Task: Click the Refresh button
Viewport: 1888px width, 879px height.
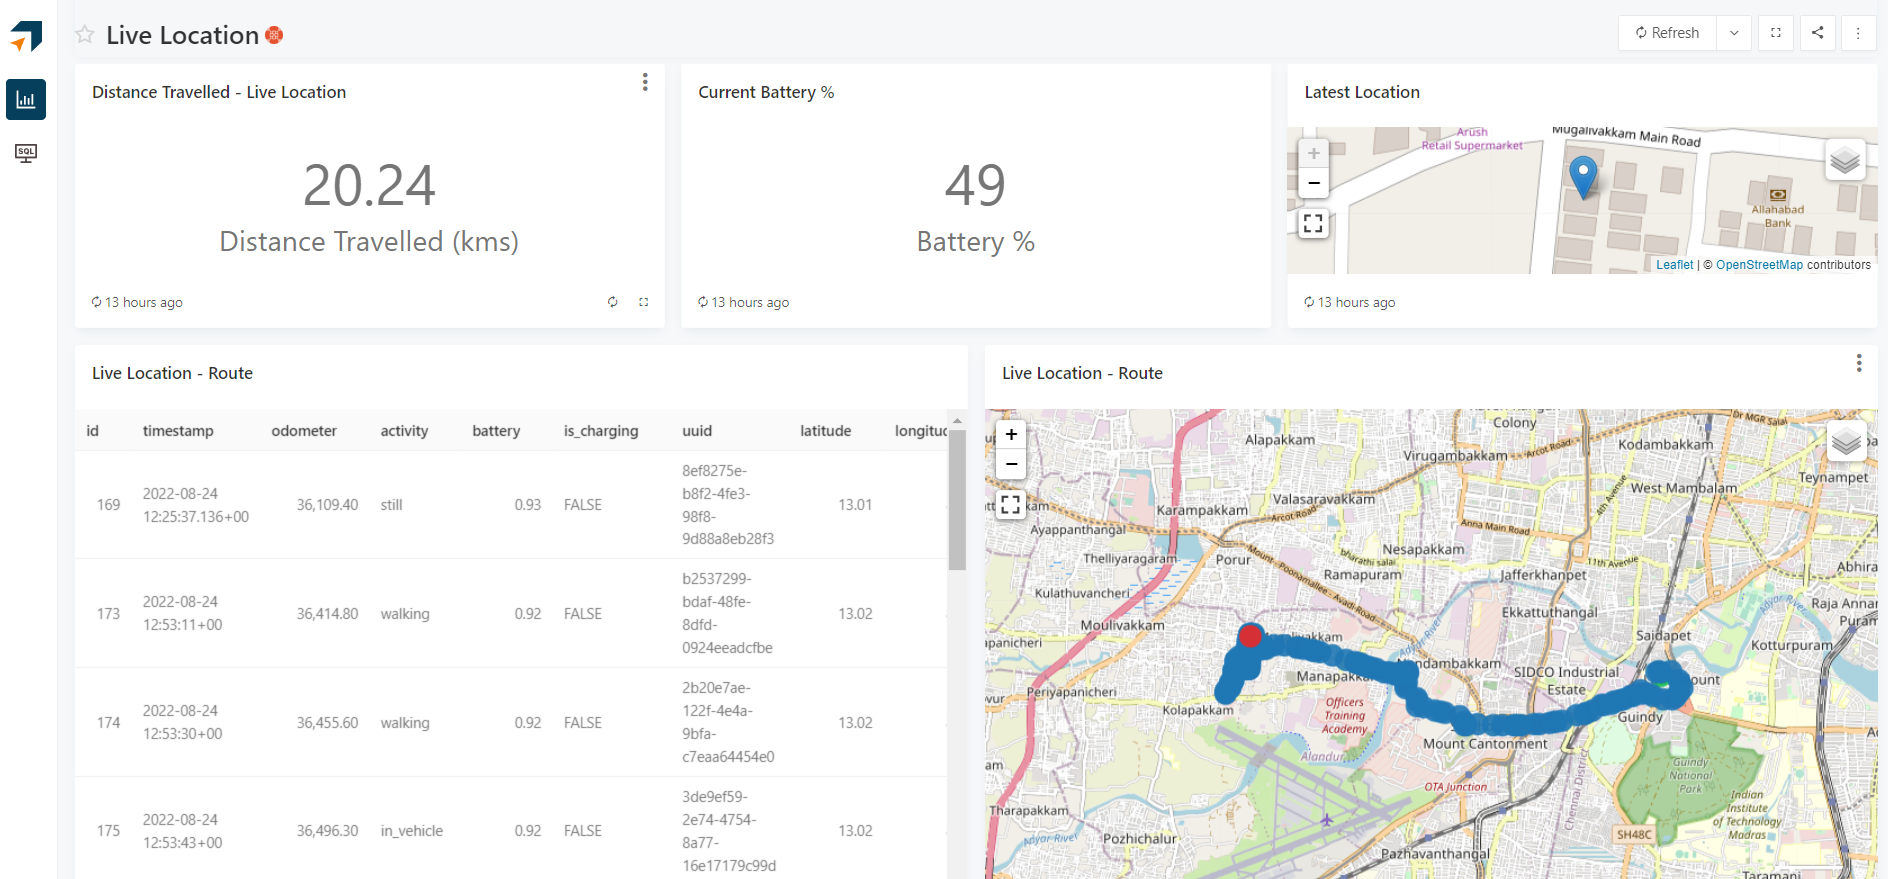Action: [1667, 33]
